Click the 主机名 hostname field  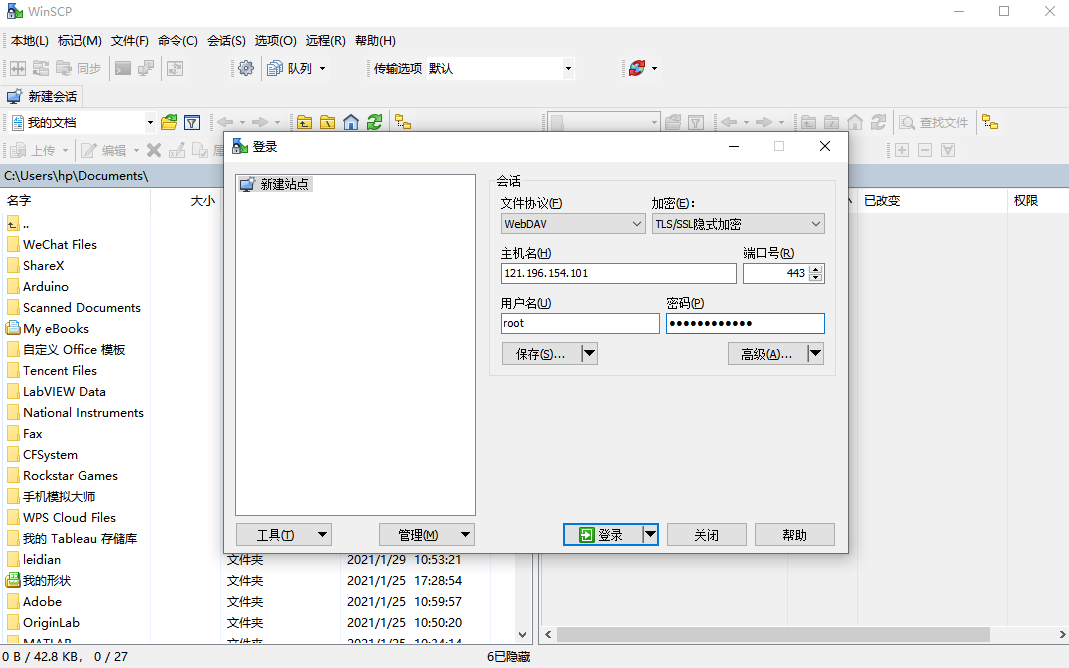pyautogui.click(x=618, y=273)
